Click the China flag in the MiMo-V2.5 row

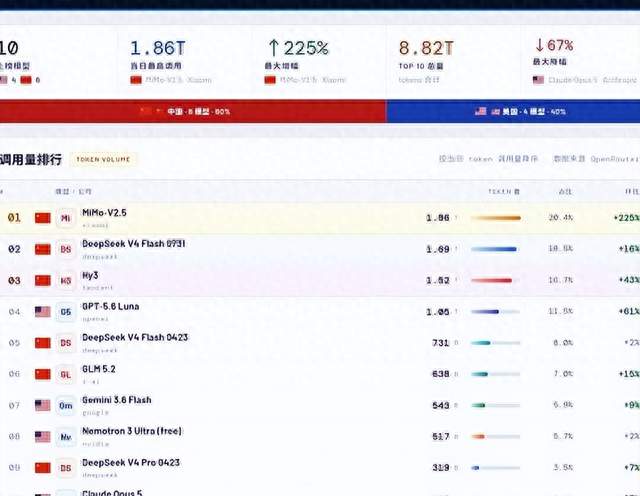click(42, 218)
